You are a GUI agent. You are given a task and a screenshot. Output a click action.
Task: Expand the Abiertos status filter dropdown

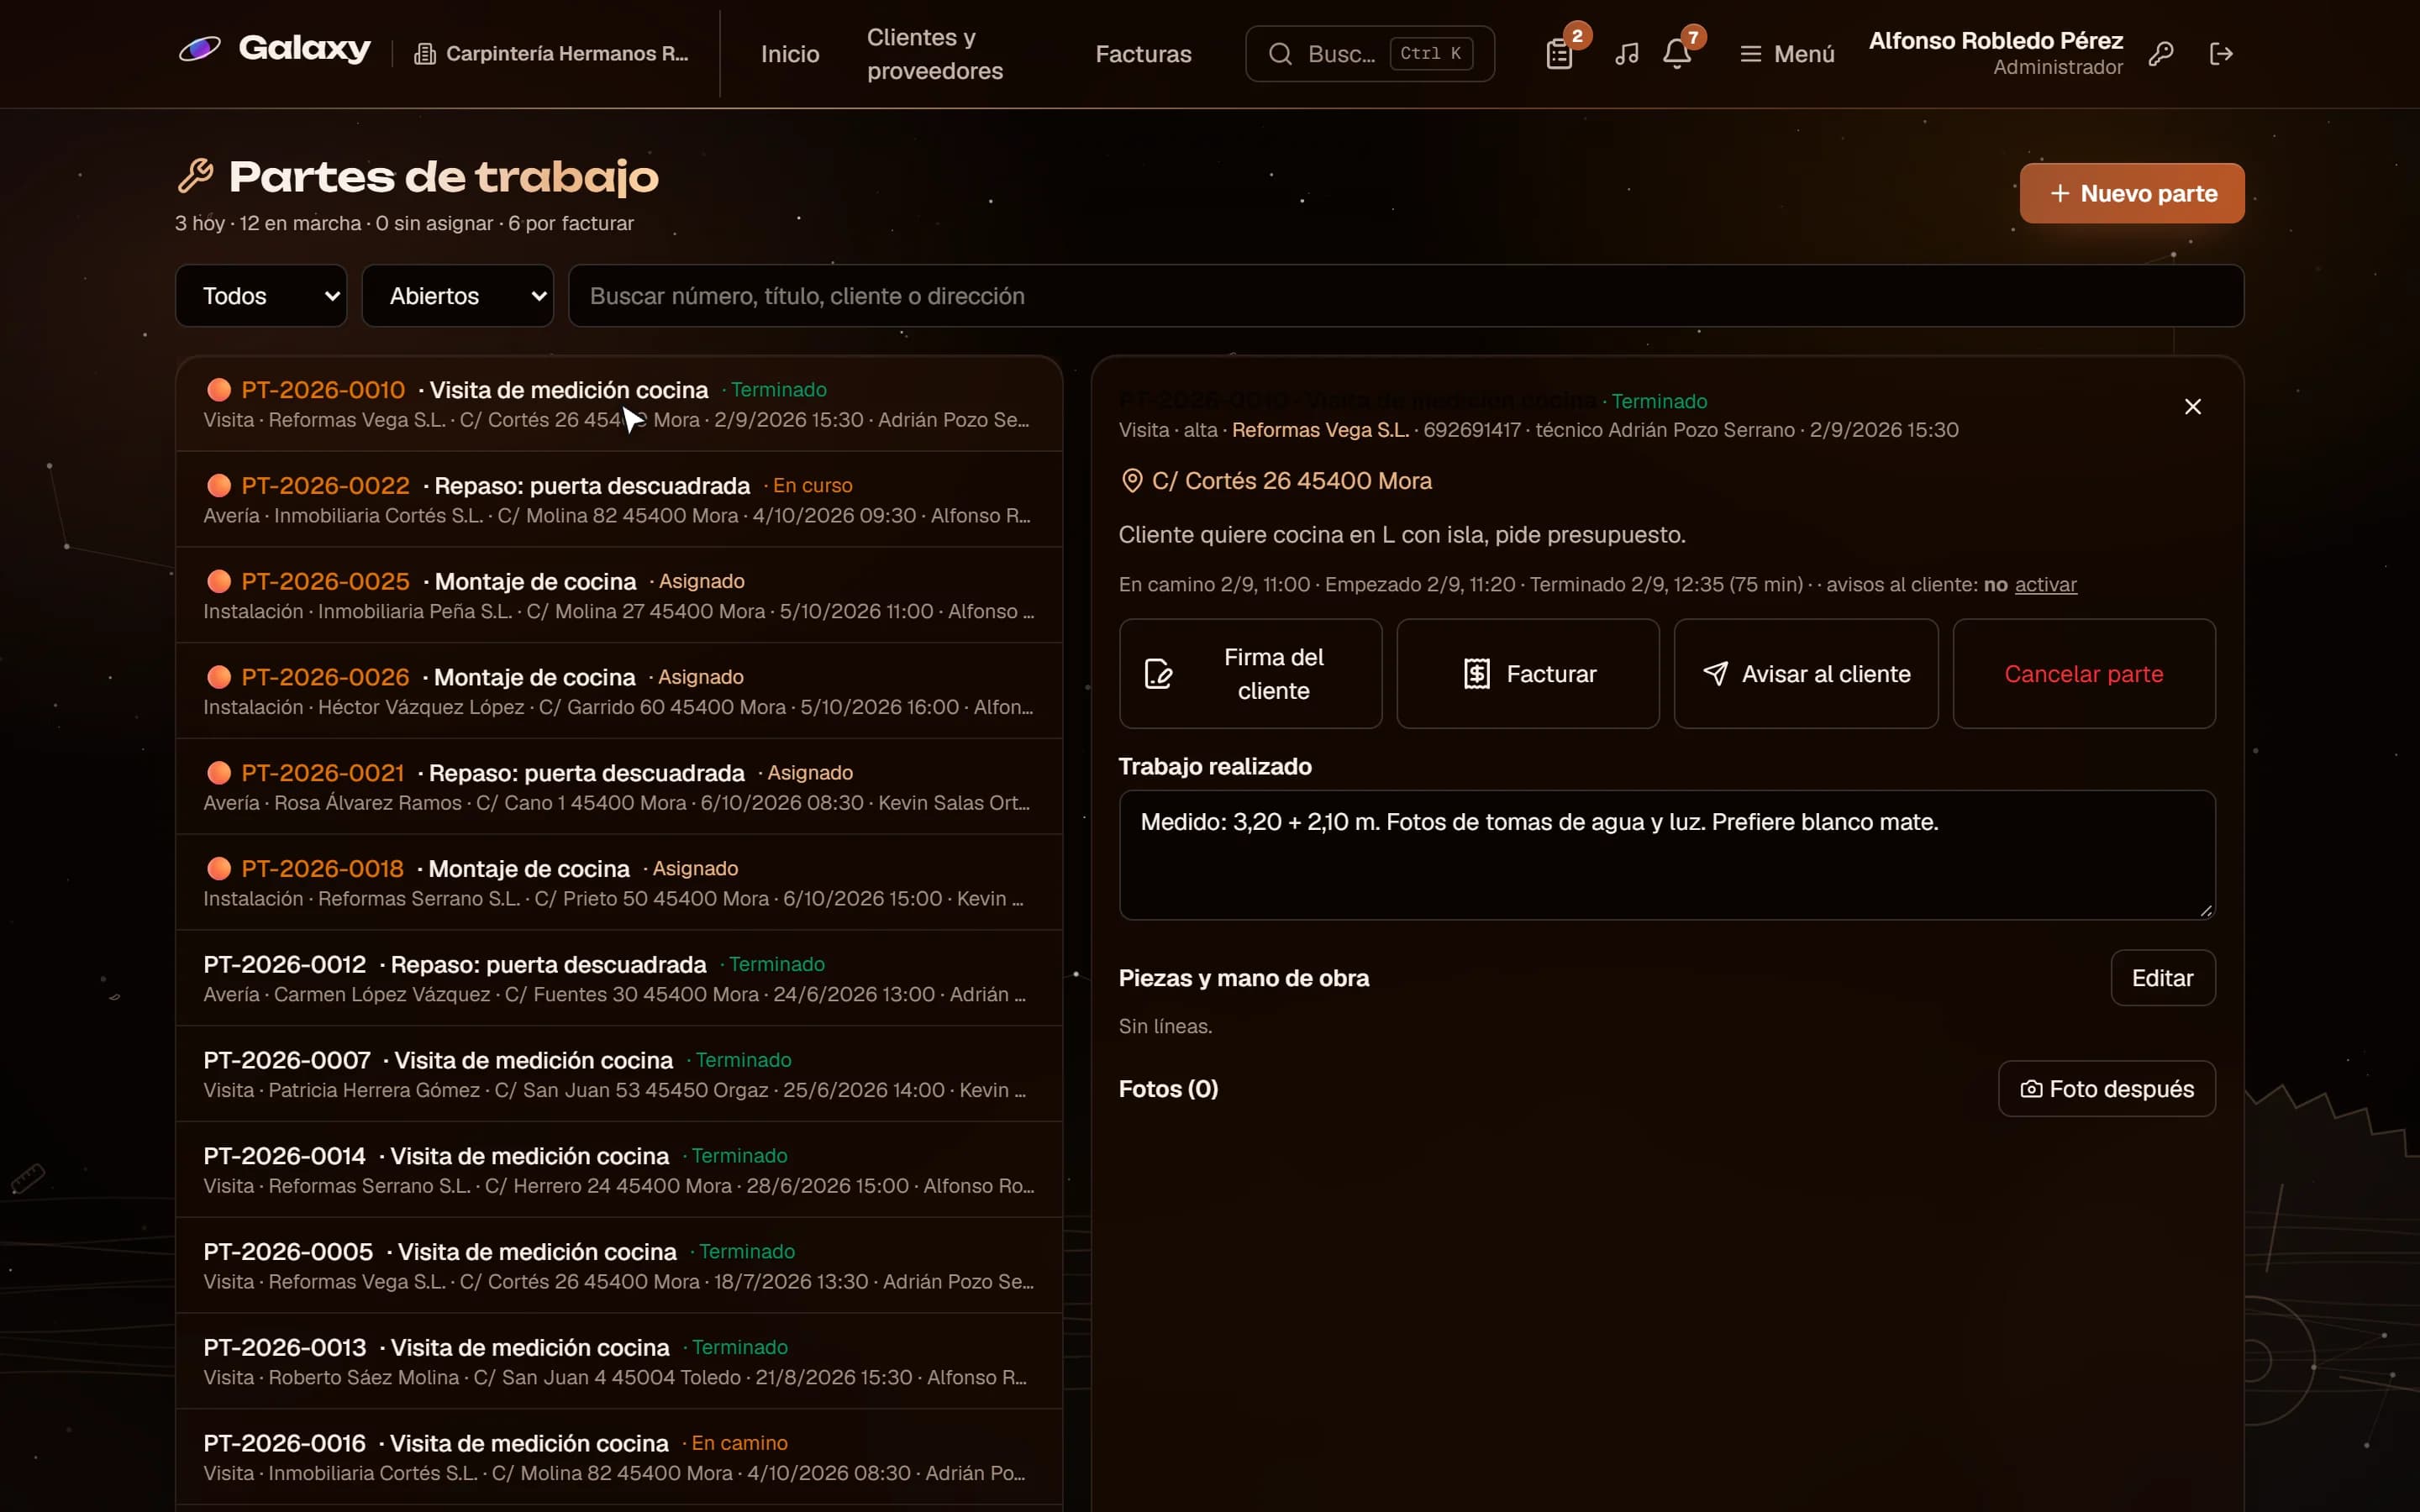(457, 296)
